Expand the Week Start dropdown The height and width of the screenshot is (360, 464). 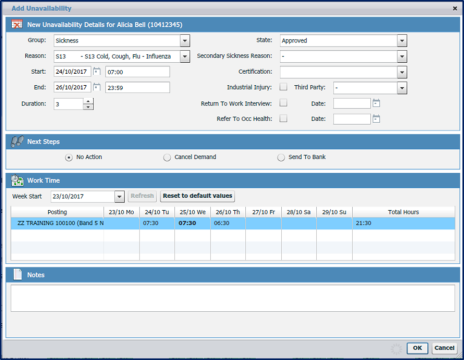tap(119, 196)
